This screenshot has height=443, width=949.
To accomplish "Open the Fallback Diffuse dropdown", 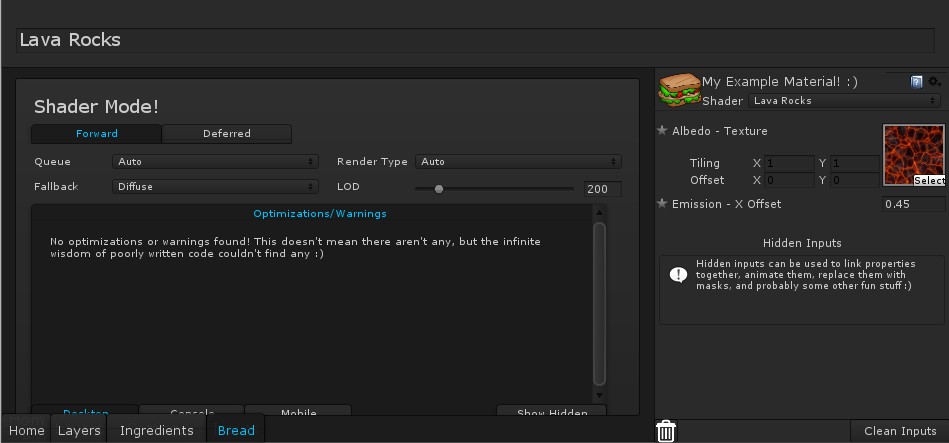I will (x=215, y=187).
